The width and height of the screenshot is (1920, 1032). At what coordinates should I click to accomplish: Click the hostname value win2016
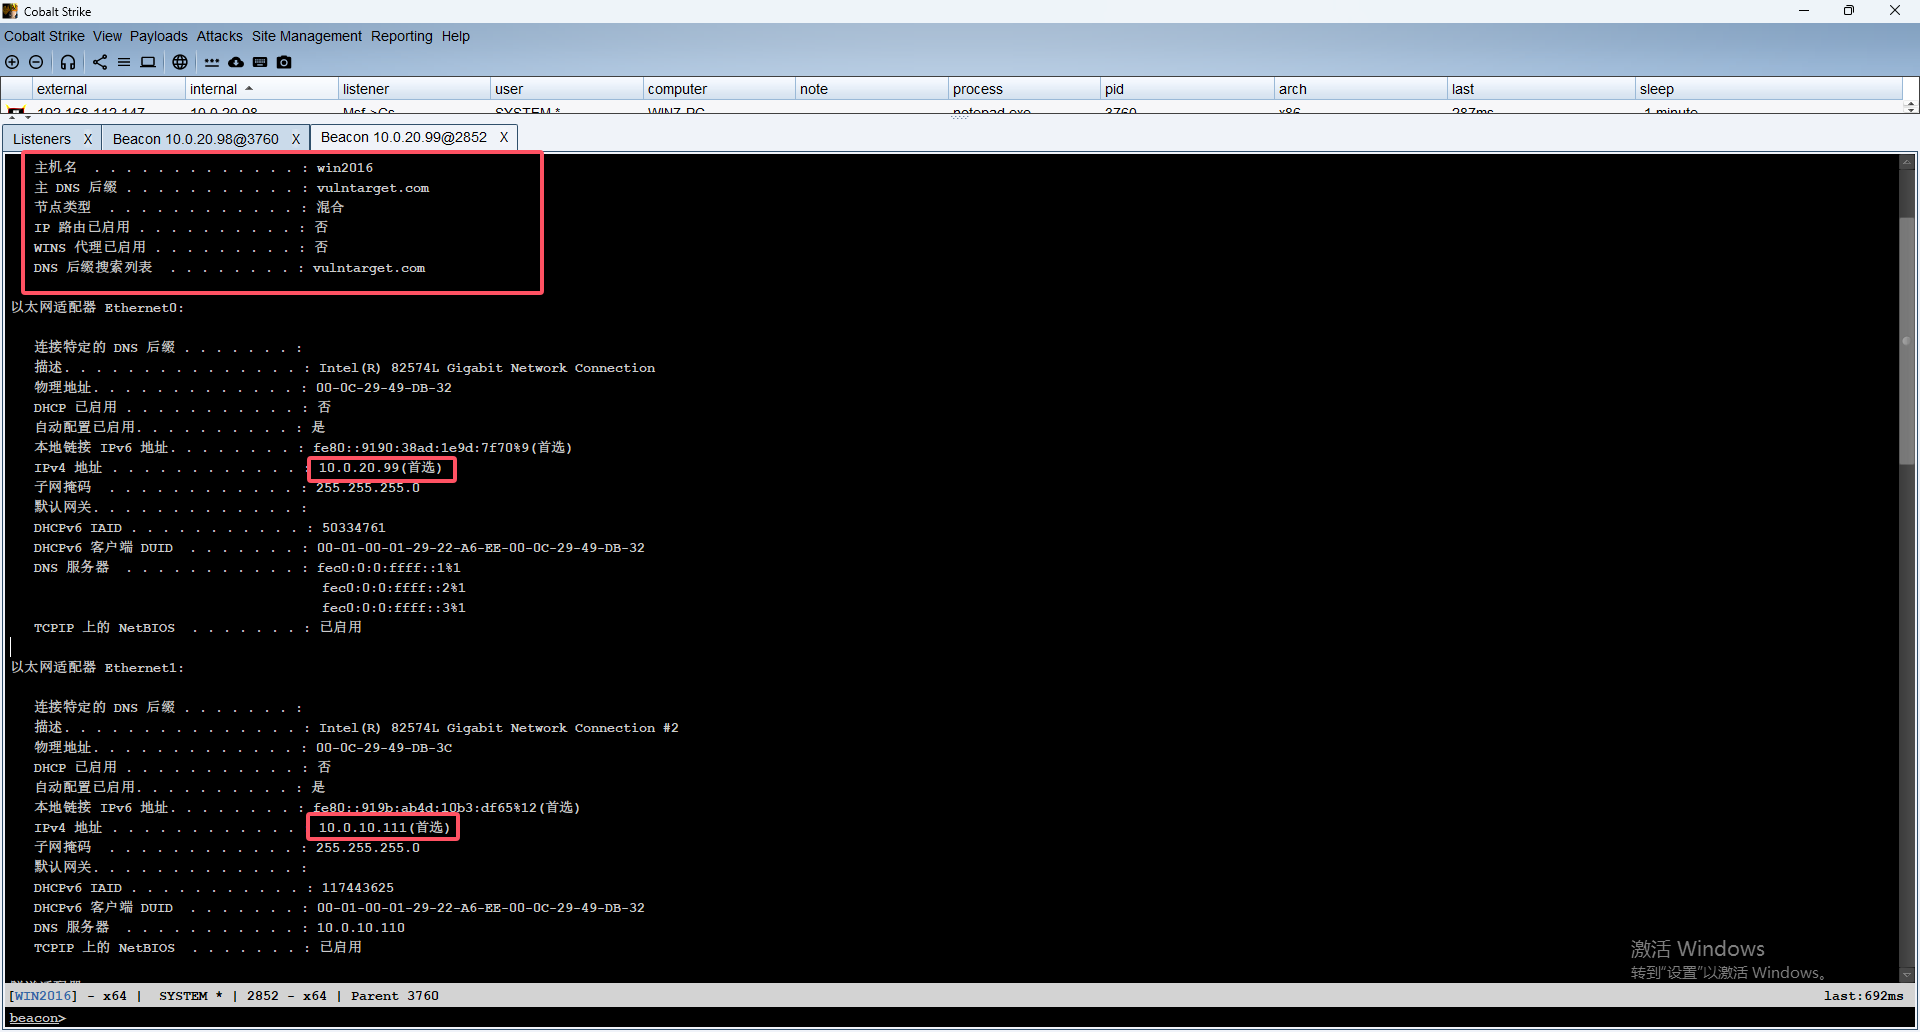(x=345, y=168)
